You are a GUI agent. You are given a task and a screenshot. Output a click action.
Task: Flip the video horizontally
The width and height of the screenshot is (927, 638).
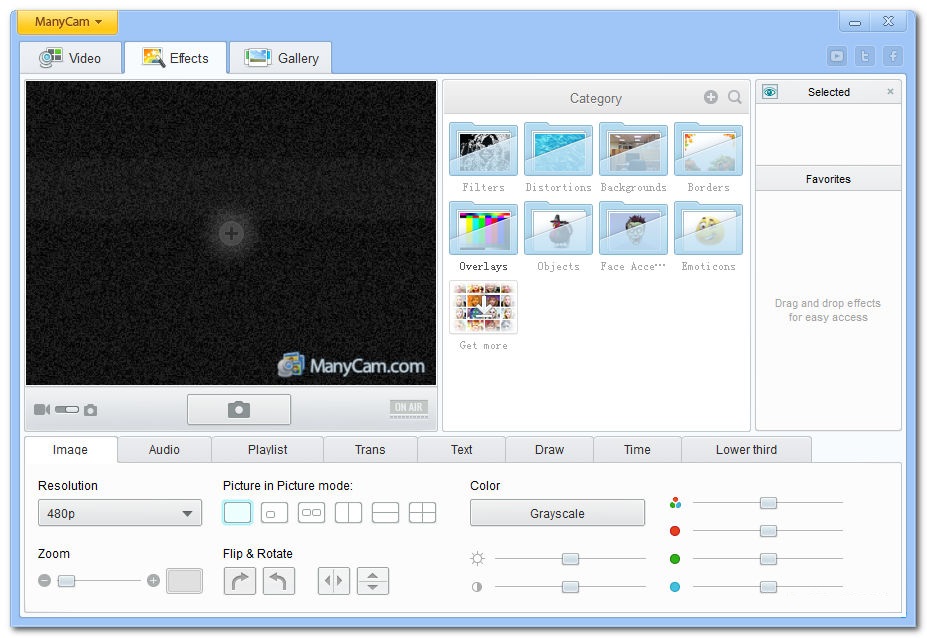pos(334,581)
